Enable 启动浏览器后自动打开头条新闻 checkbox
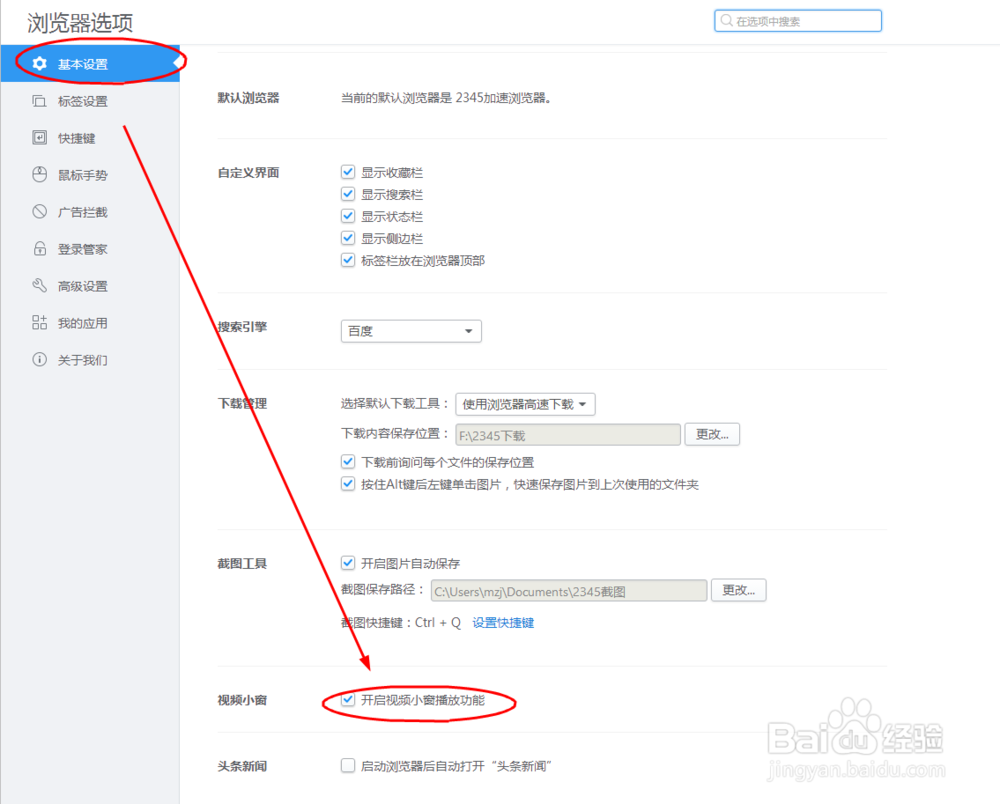 point(348,765)
